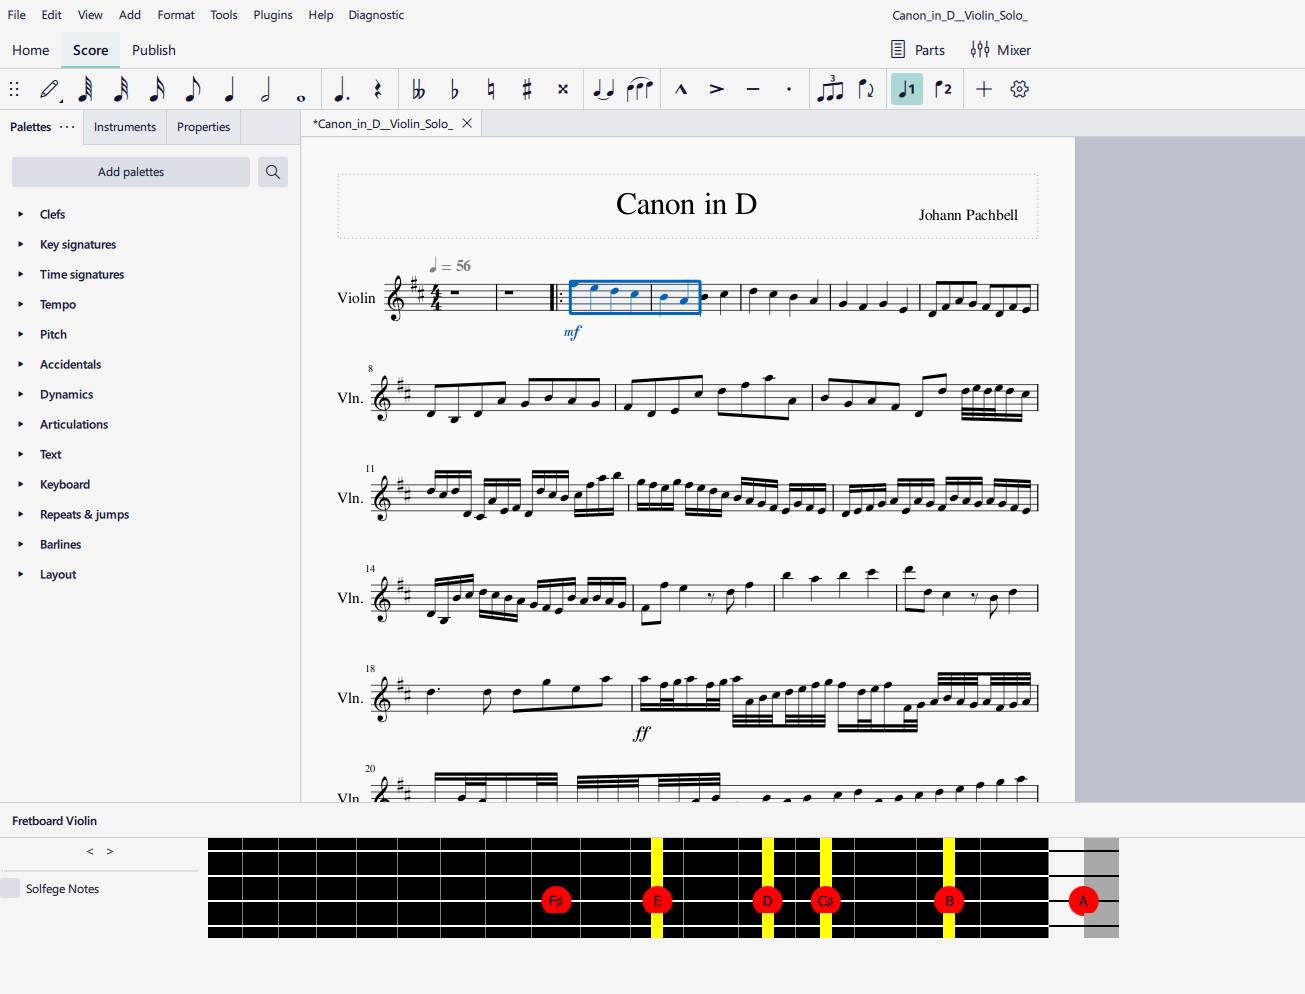This screenshot has width=1305, height=994.
Task: Add a tie to selected note
Action: (603, 89)
